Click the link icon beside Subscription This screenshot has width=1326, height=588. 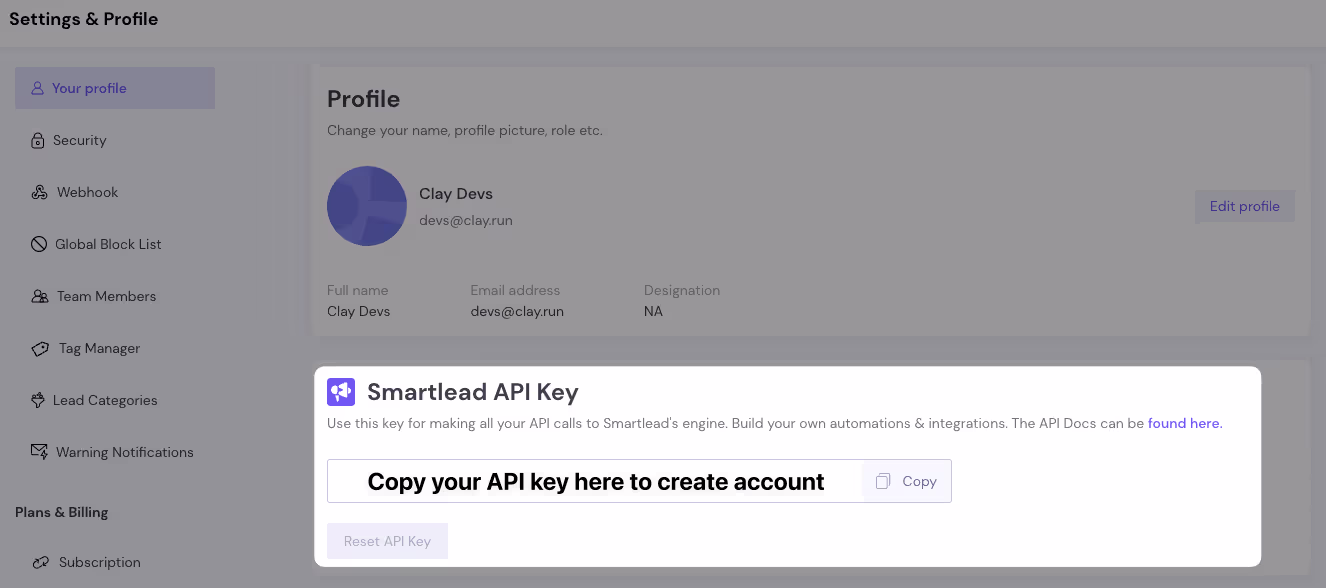pos(41,562)
